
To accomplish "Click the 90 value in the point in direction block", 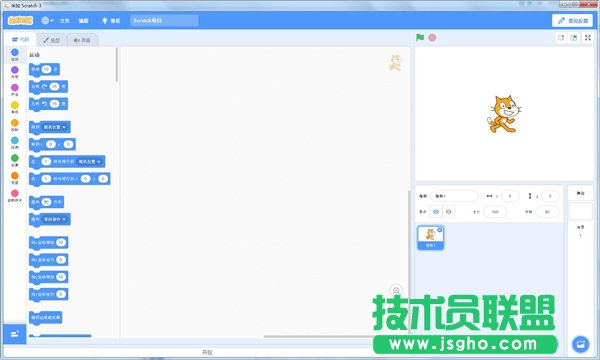I will coord(46,202).
